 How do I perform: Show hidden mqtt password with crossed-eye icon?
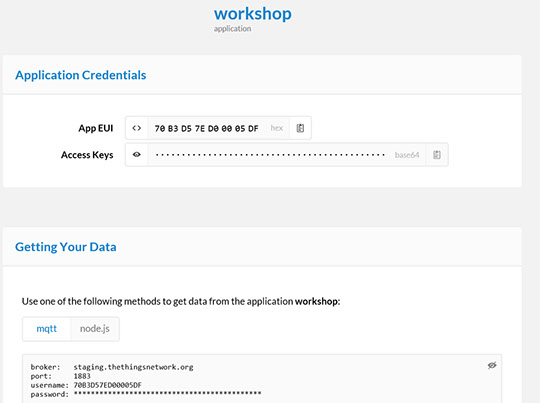492,365
